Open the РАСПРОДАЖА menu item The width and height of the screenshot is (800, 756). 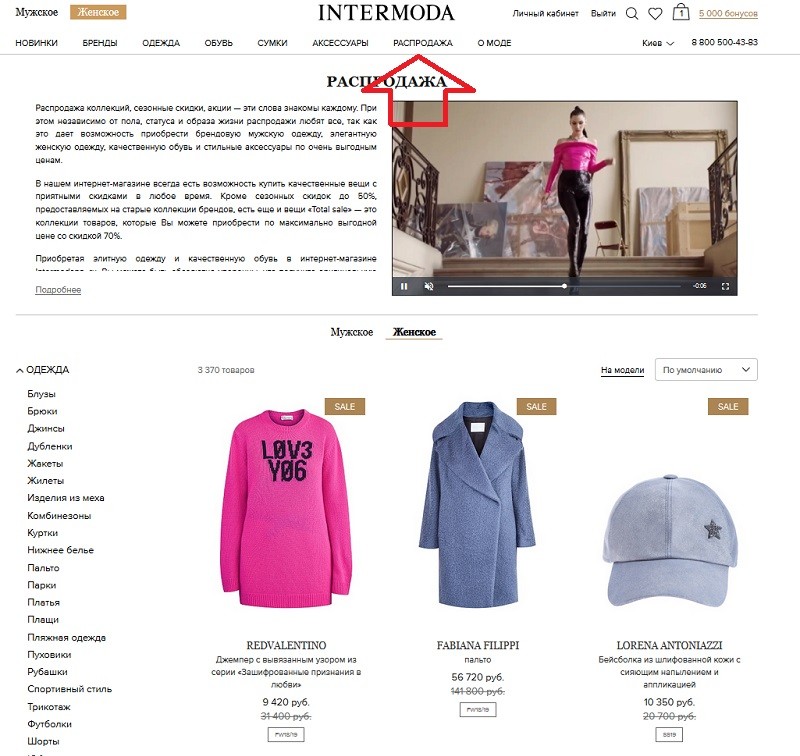tap(423, 43)
